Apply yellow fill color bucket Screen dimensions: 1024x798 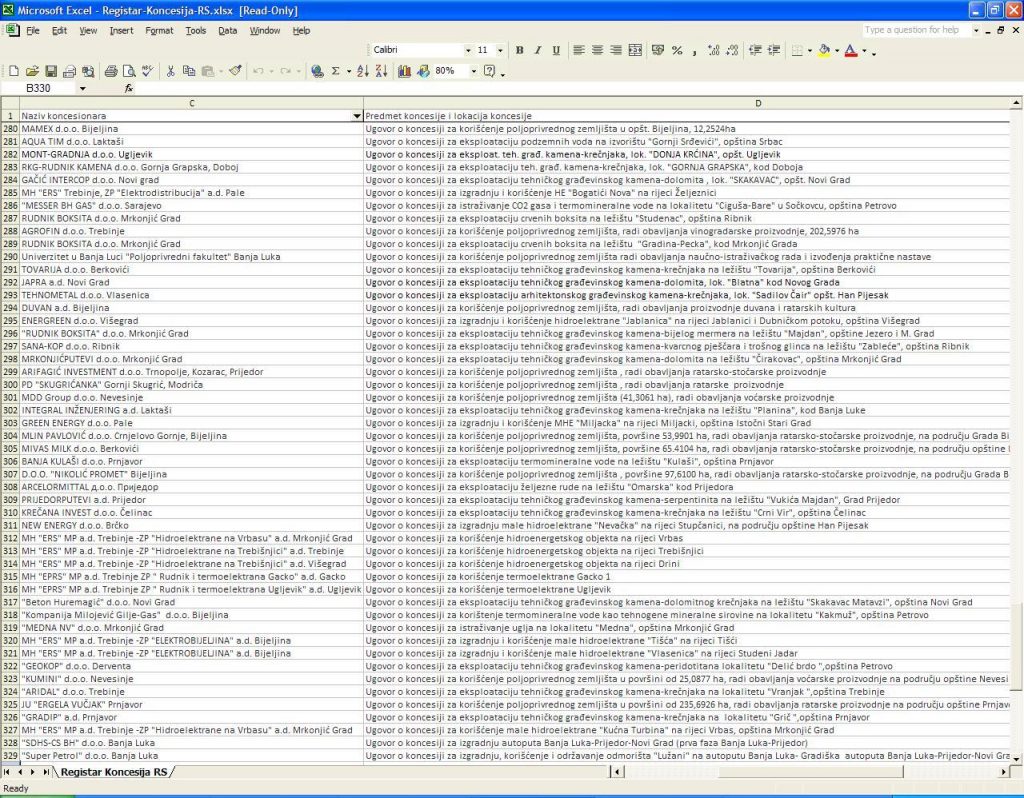click(824, 50)
